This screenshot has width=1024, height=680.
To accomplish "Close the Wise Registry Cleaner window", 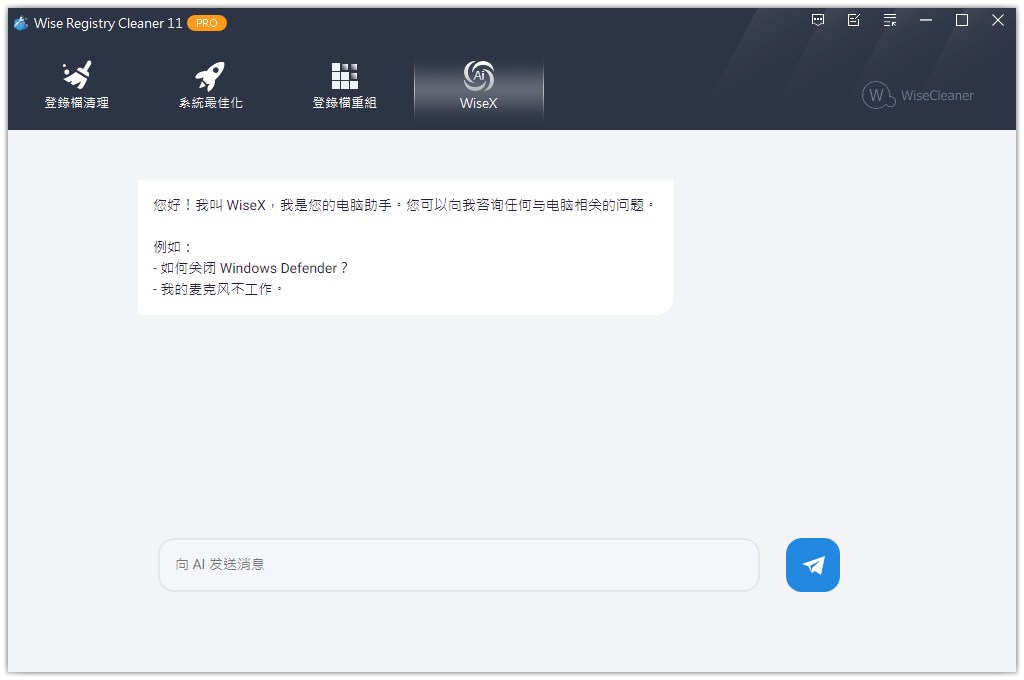I will click(997, 20).
